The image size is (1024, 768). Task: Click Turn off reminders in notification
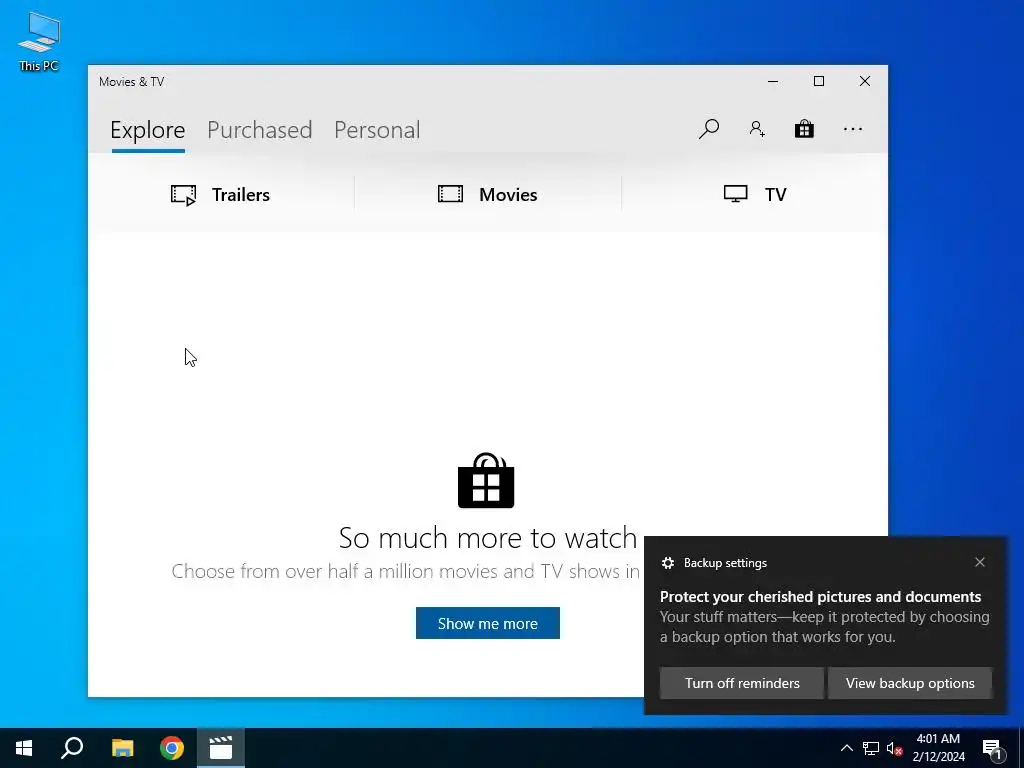pyautogui.click(x=742, y=683)
